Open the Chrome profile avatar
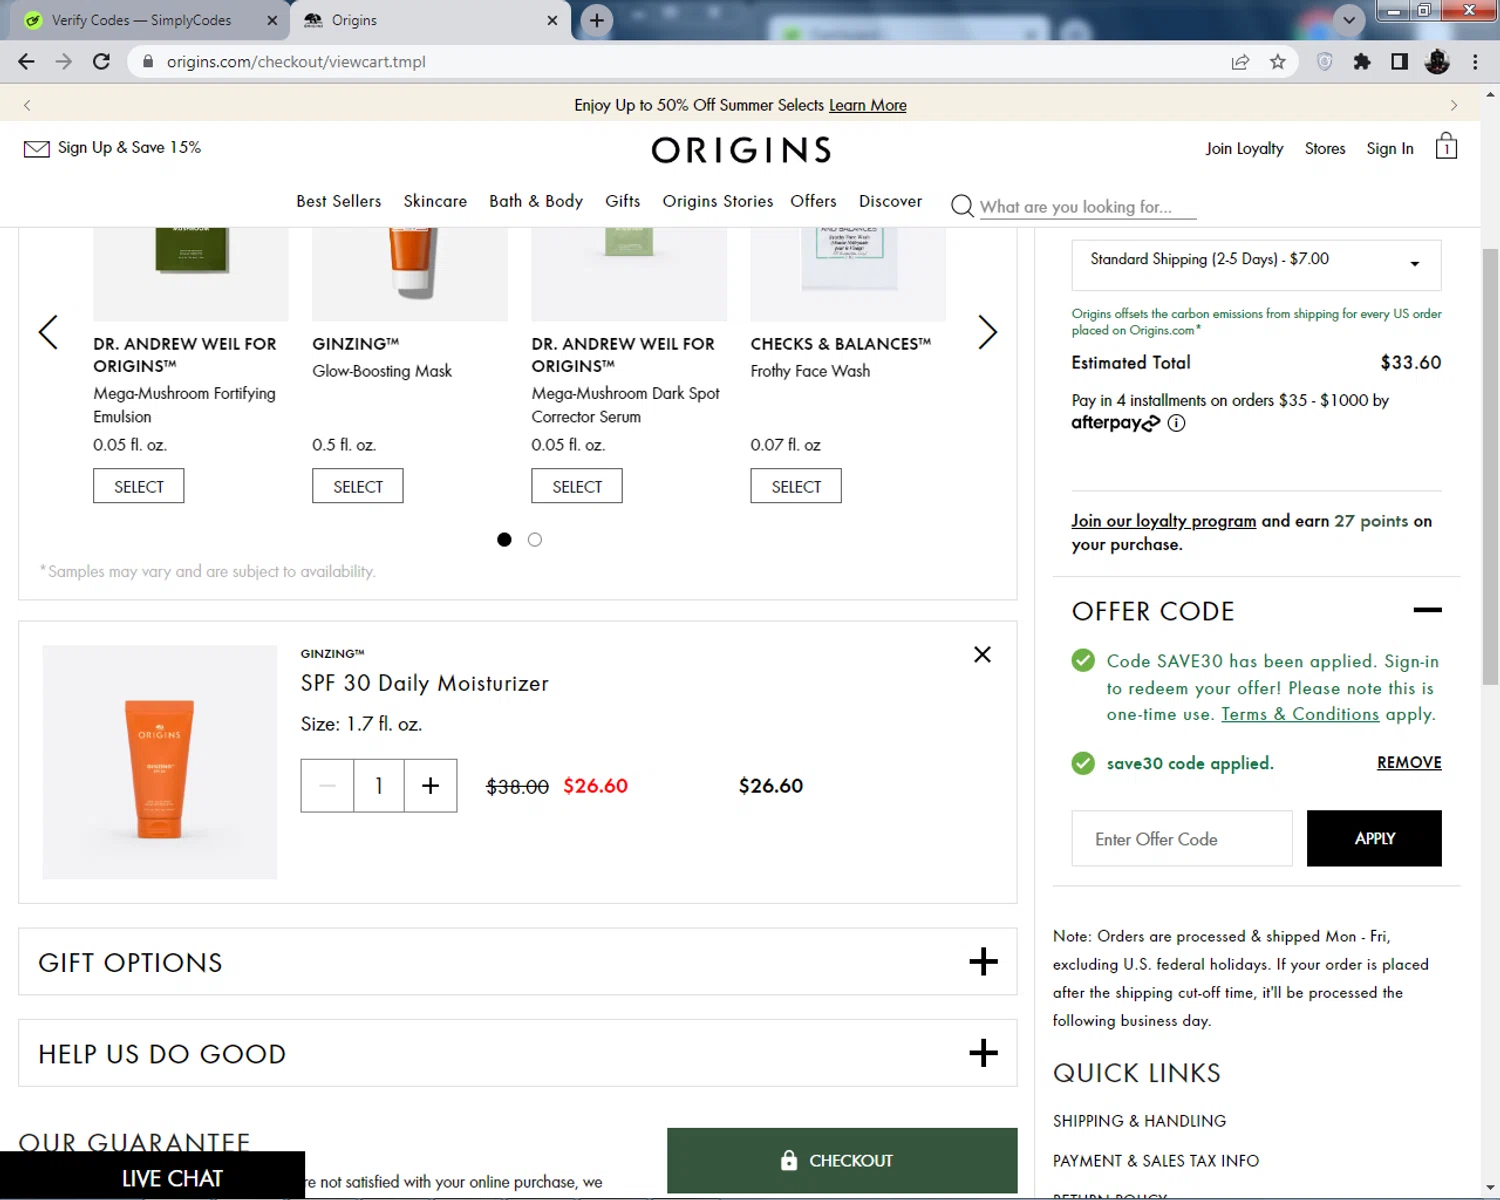The width and height of the screenshot is (1500, 1200). click(x=1438, y=62)
